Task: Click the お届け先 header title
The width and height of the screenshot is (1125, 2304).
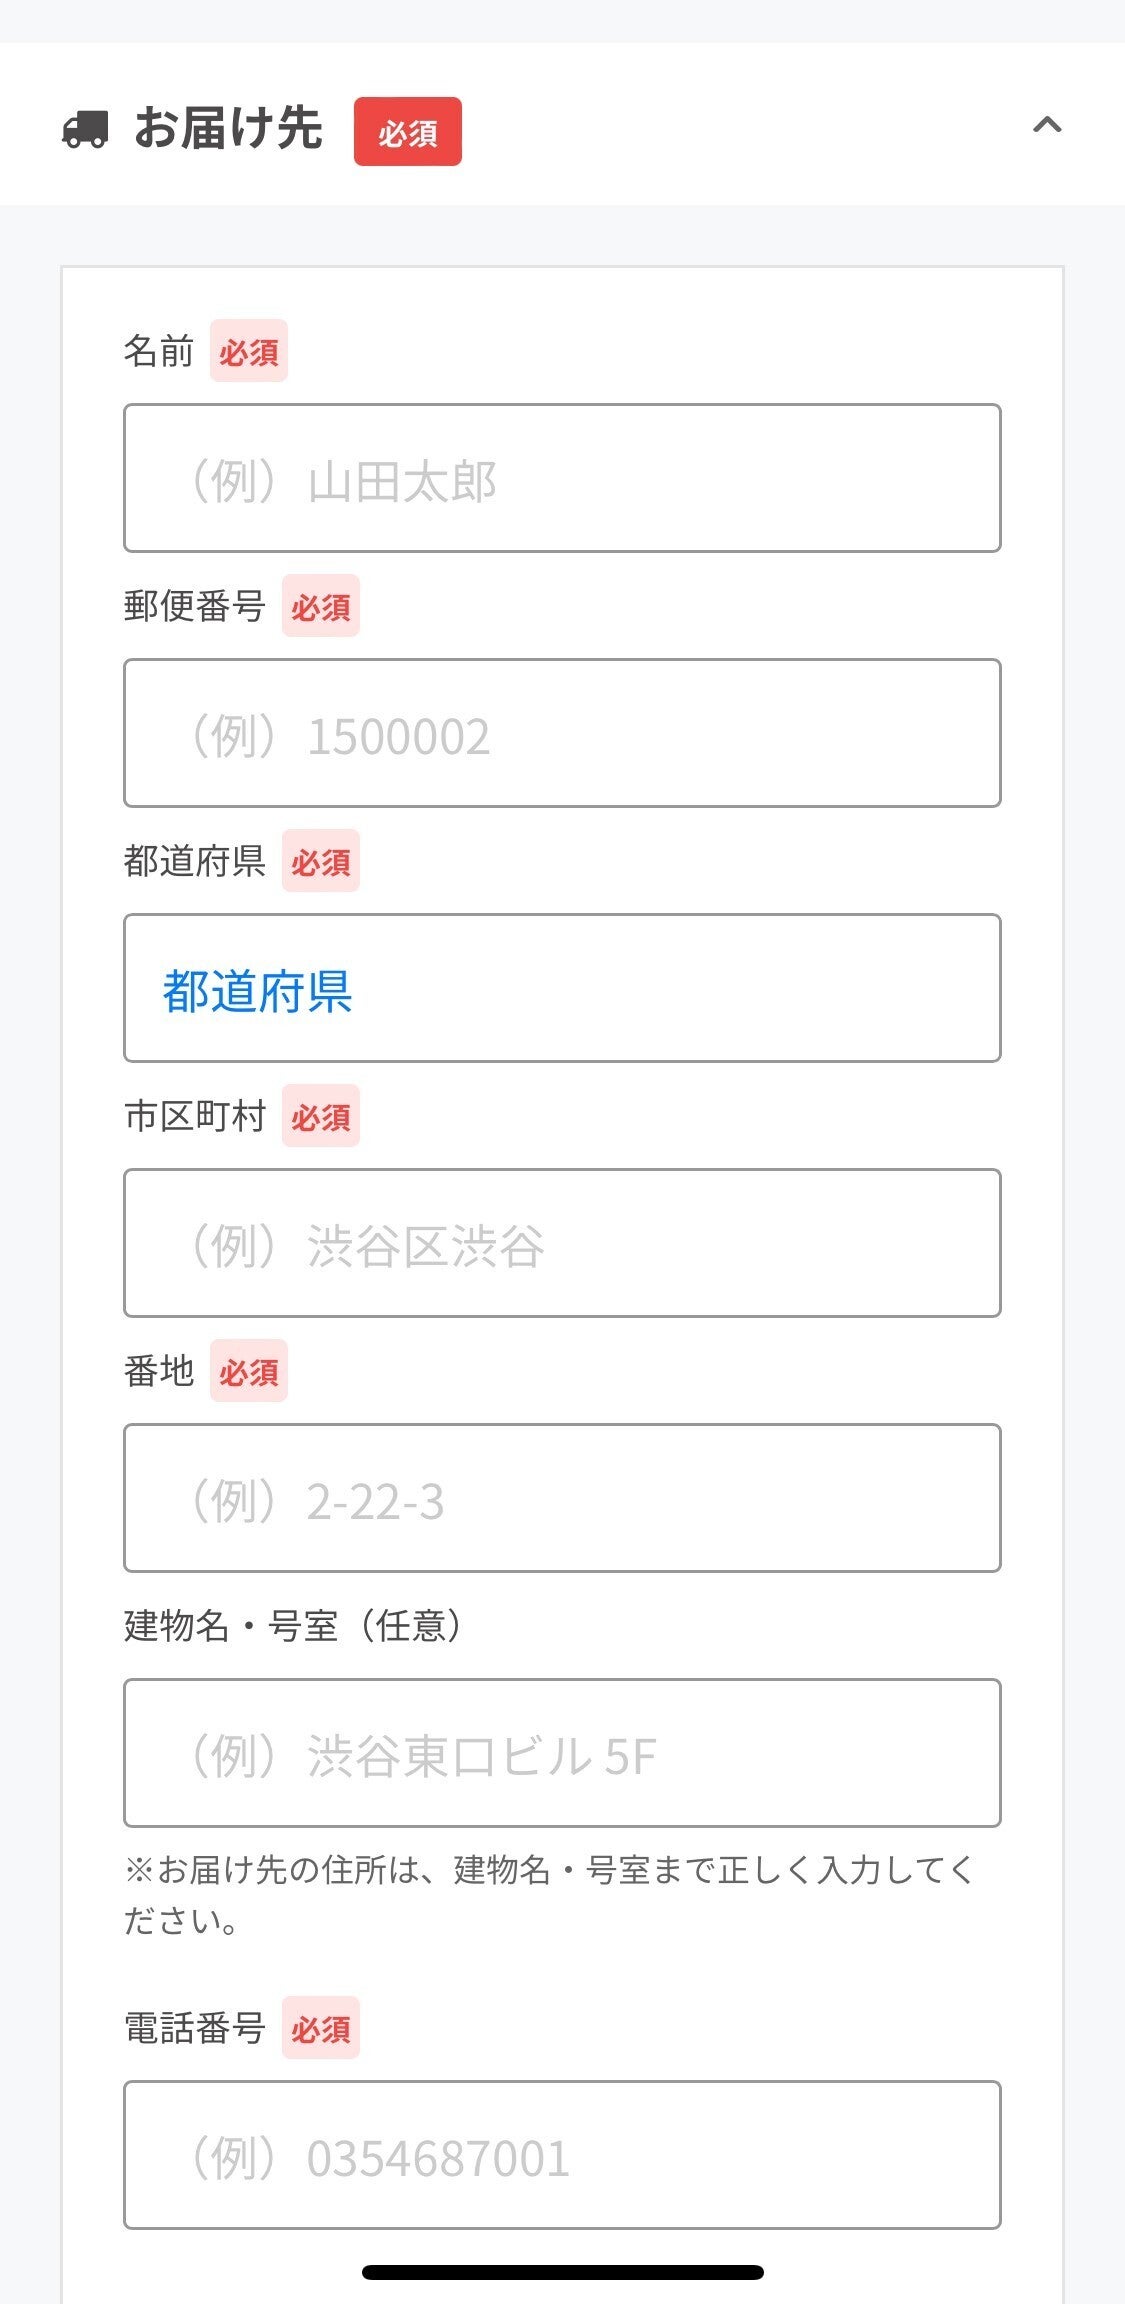Action: point(228,129)
